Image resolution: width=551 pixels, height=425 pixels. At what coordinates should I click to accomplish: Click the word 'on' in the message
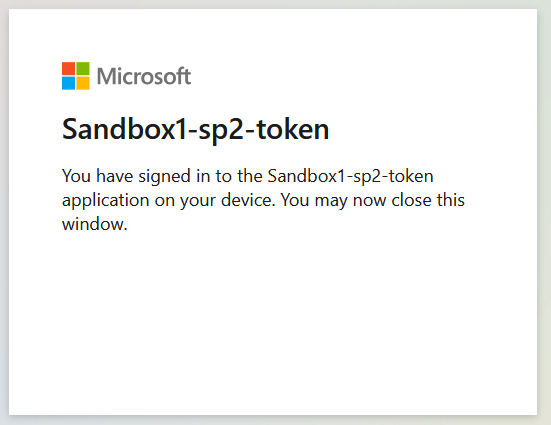coord(165,201)
